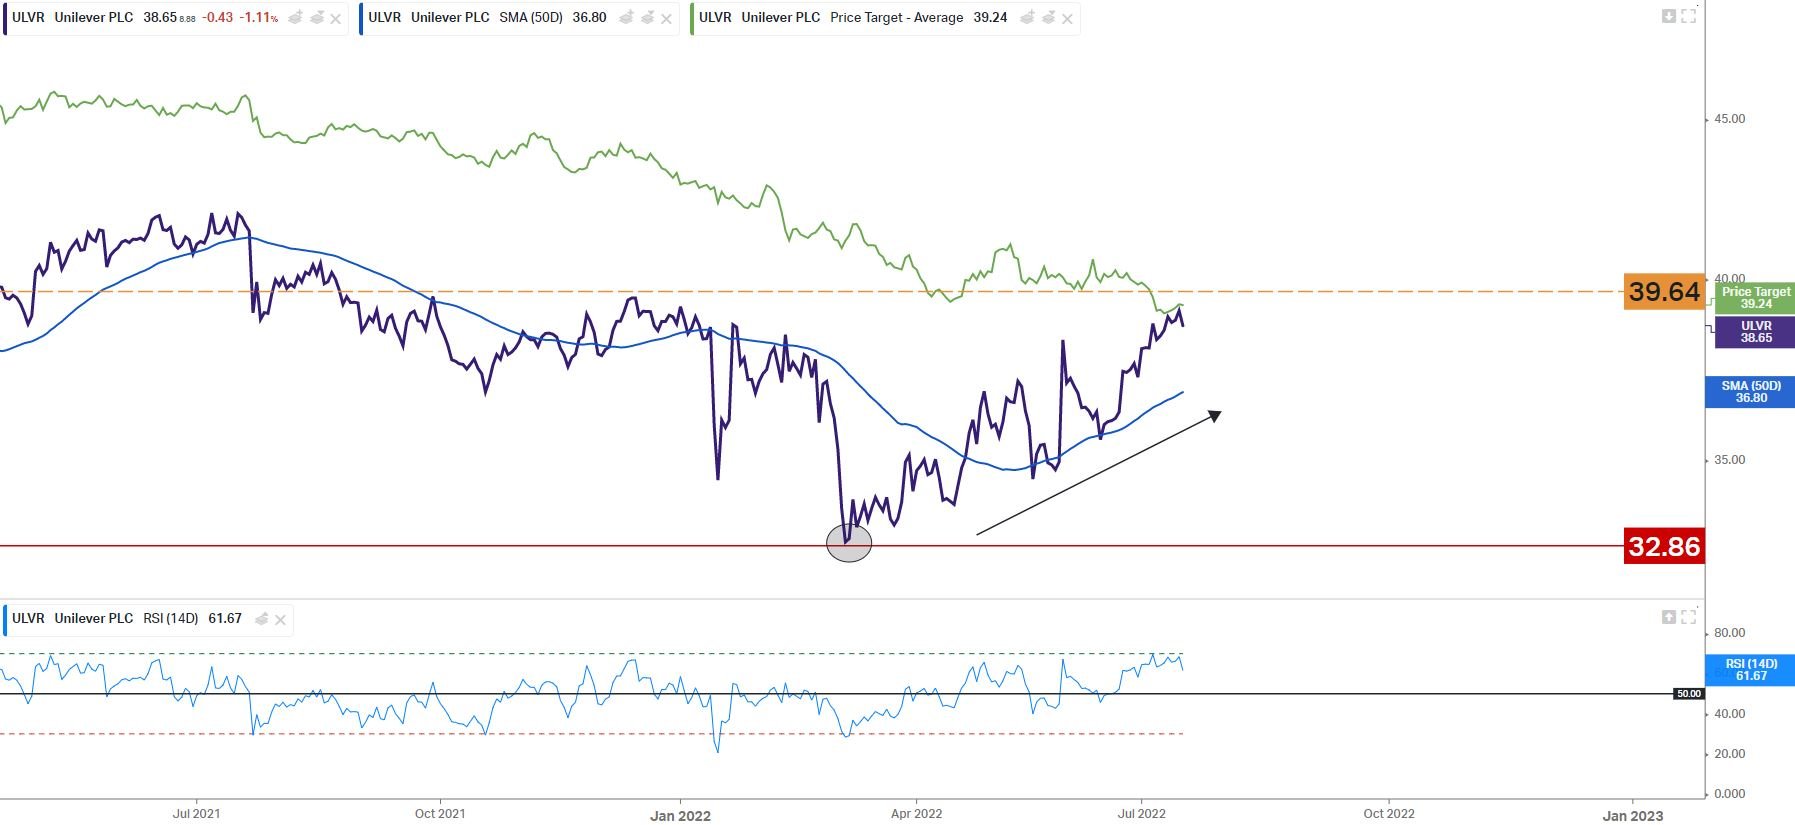This screenshot has width=1795, height=825.
Task: Click the 45.00 price axis label
Action: [x=1729, y=119]
